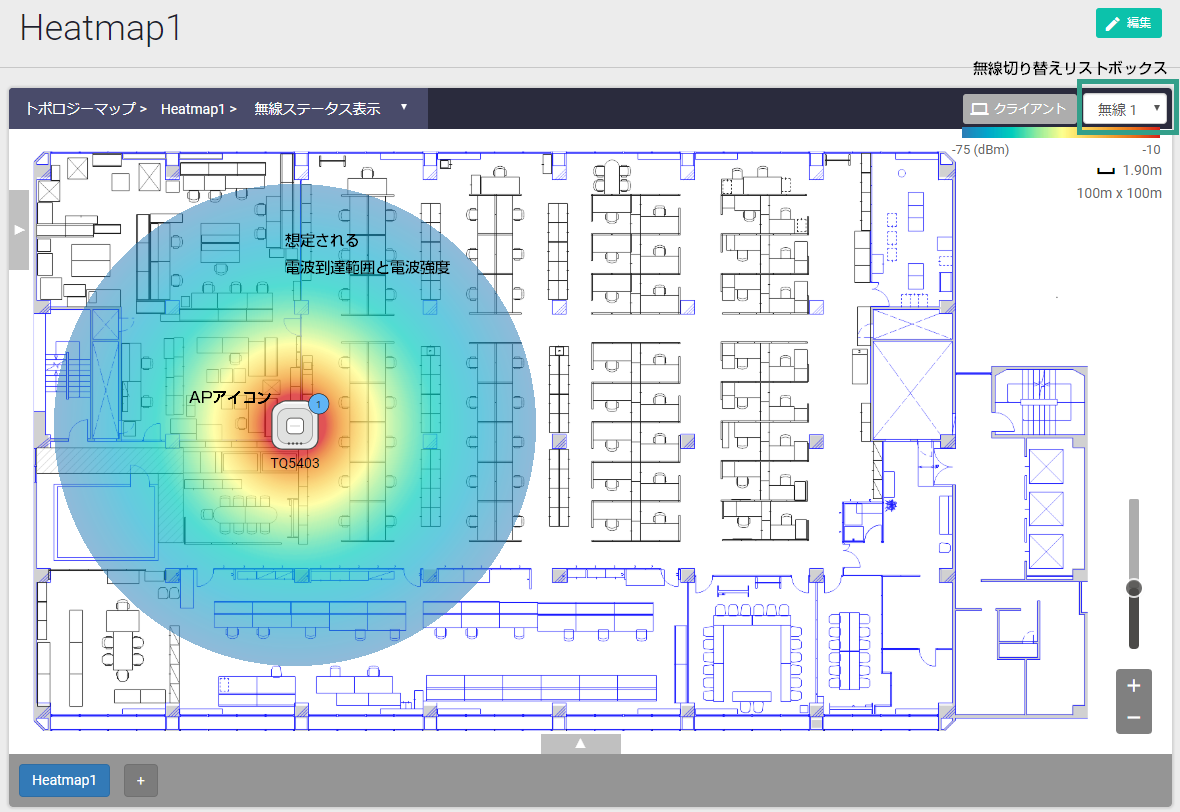Zoom out with the minus button

[1134, 717]
